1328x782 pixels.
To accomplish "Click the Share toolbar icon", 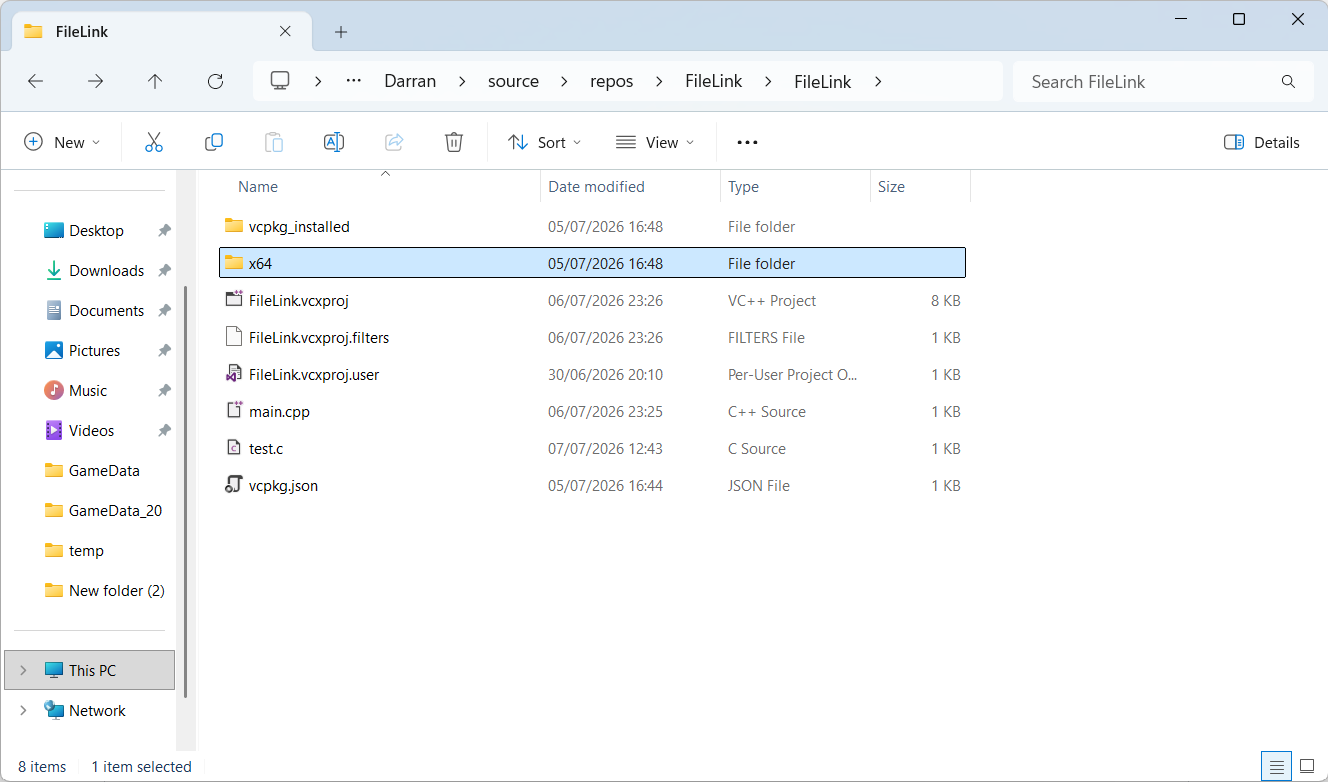I will (394, 142).
